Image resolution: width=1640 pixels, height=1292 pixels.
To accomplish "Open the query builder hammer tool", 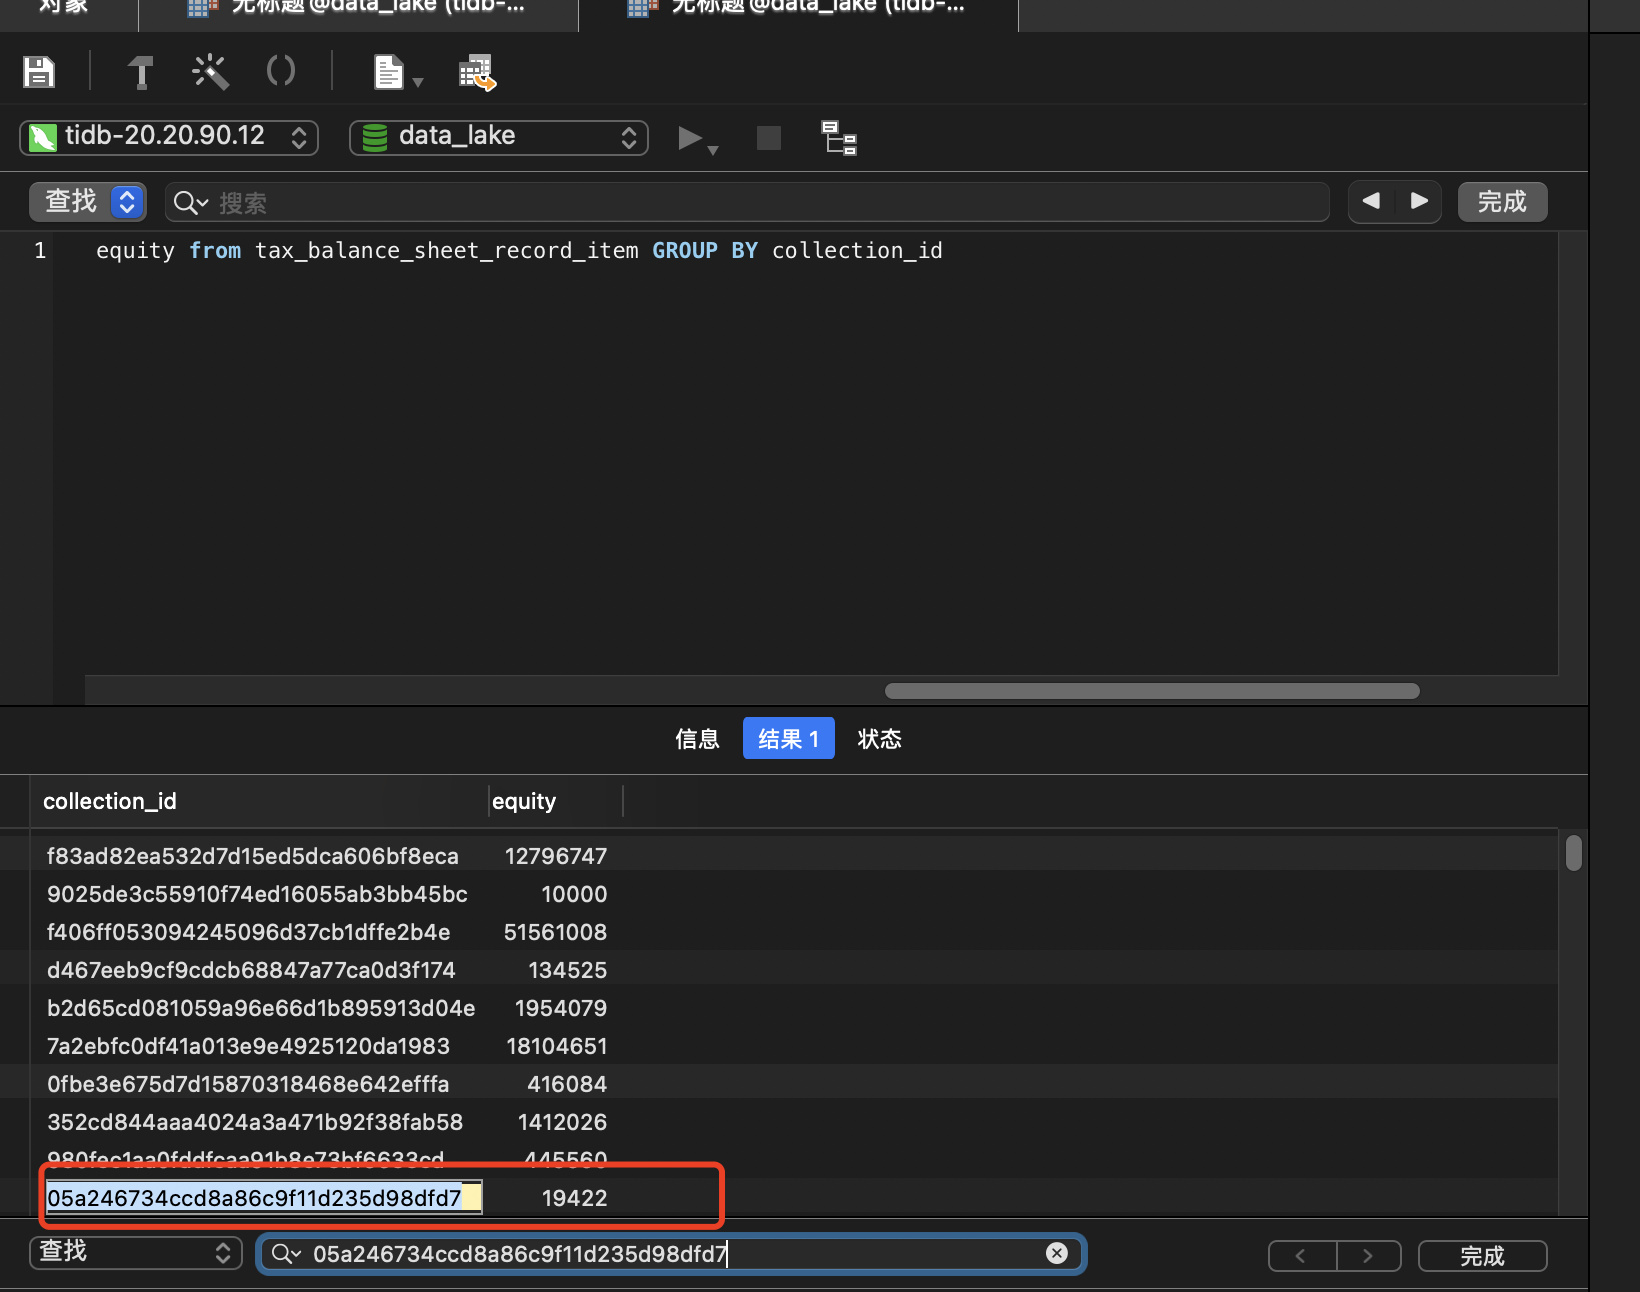I will [140, 72].
